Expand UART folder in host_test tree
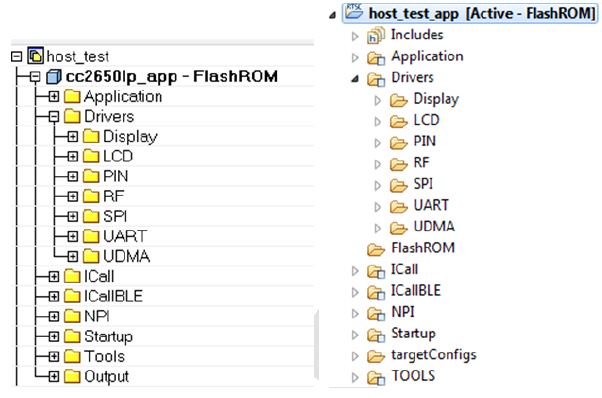602x398 pixels. 73,236
